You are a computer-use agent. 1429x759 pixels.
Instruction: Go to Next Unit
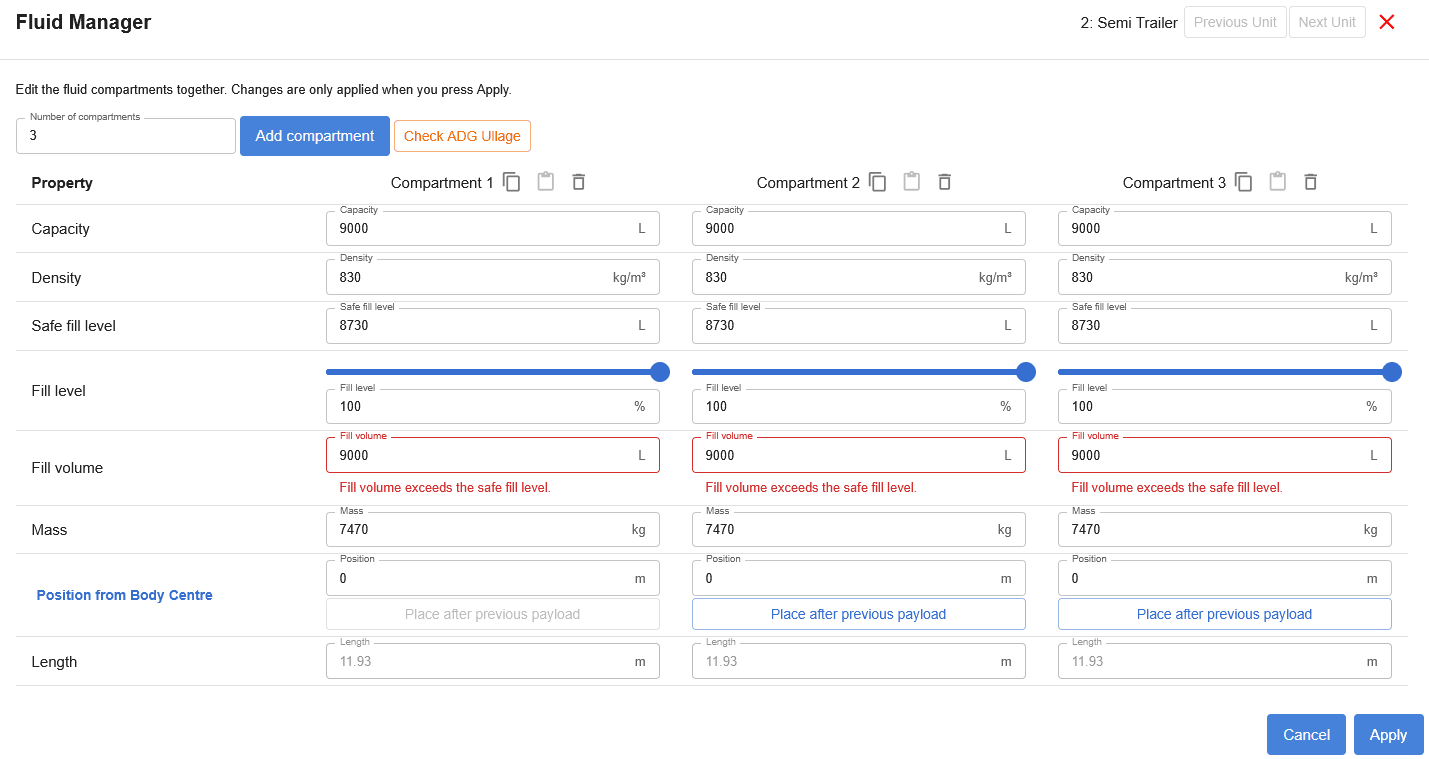1327,22
